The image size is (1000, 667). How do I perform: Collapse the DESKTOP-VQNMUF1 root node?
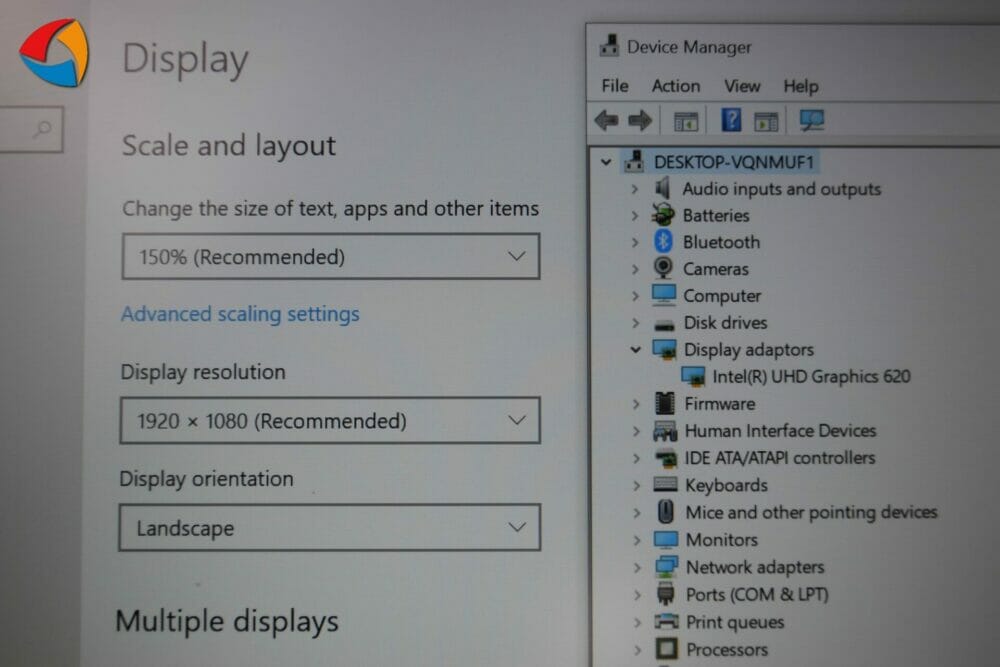[x=606, y=162]
